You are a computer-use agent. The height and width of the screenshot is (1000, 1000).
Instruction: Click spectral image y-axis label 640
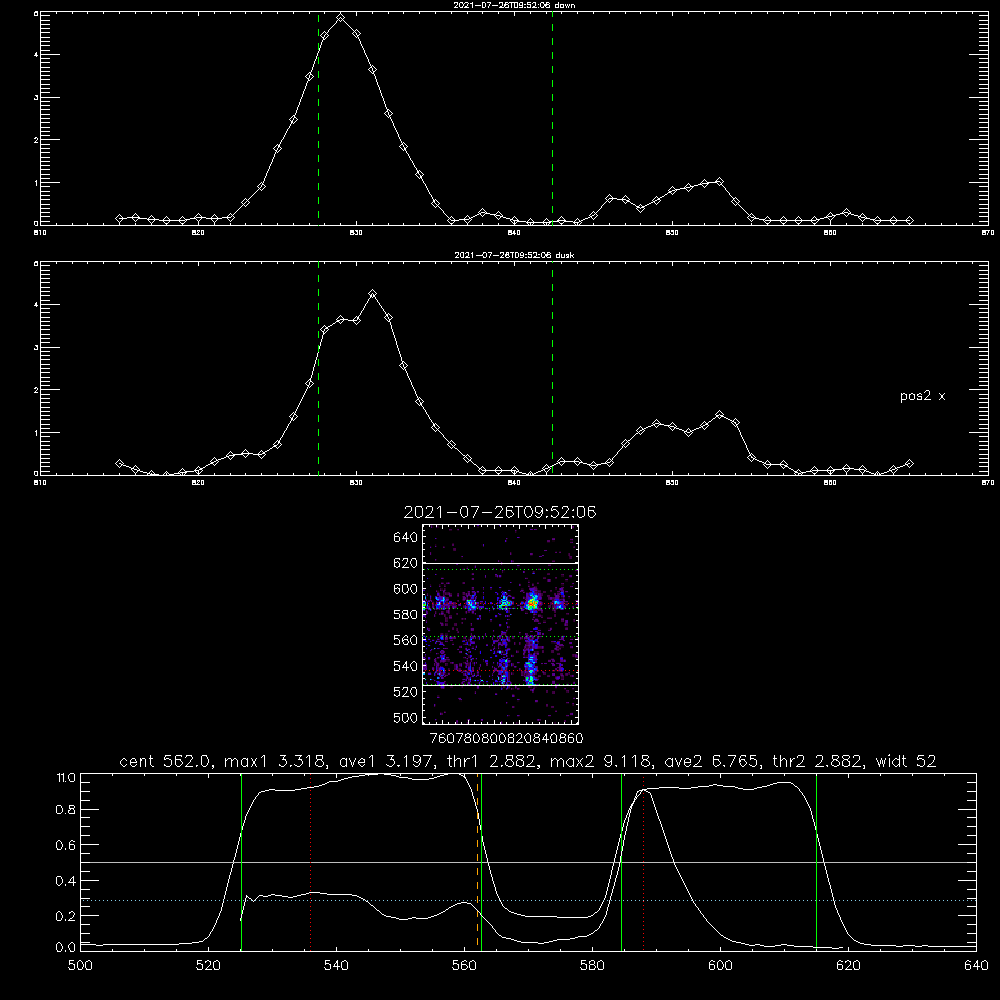click(405, 538)
